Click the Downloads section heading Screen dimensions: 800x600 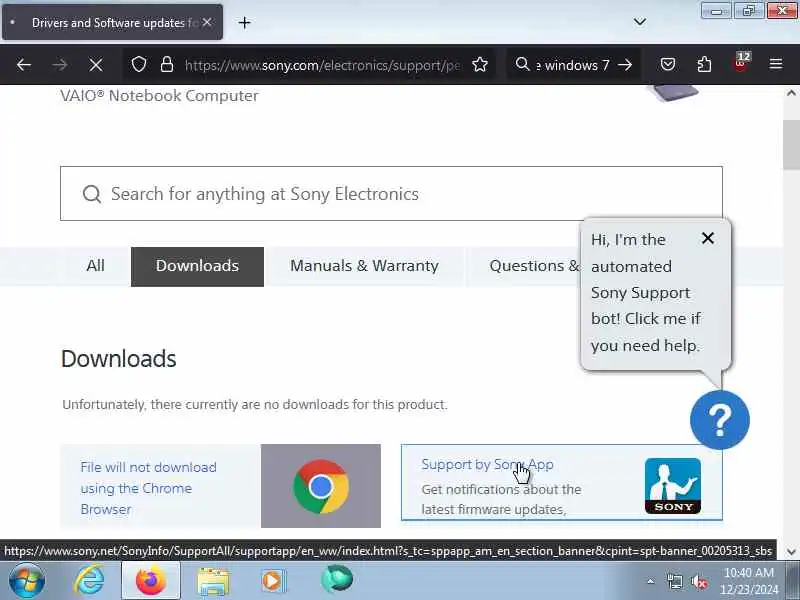tap(118, 359)
